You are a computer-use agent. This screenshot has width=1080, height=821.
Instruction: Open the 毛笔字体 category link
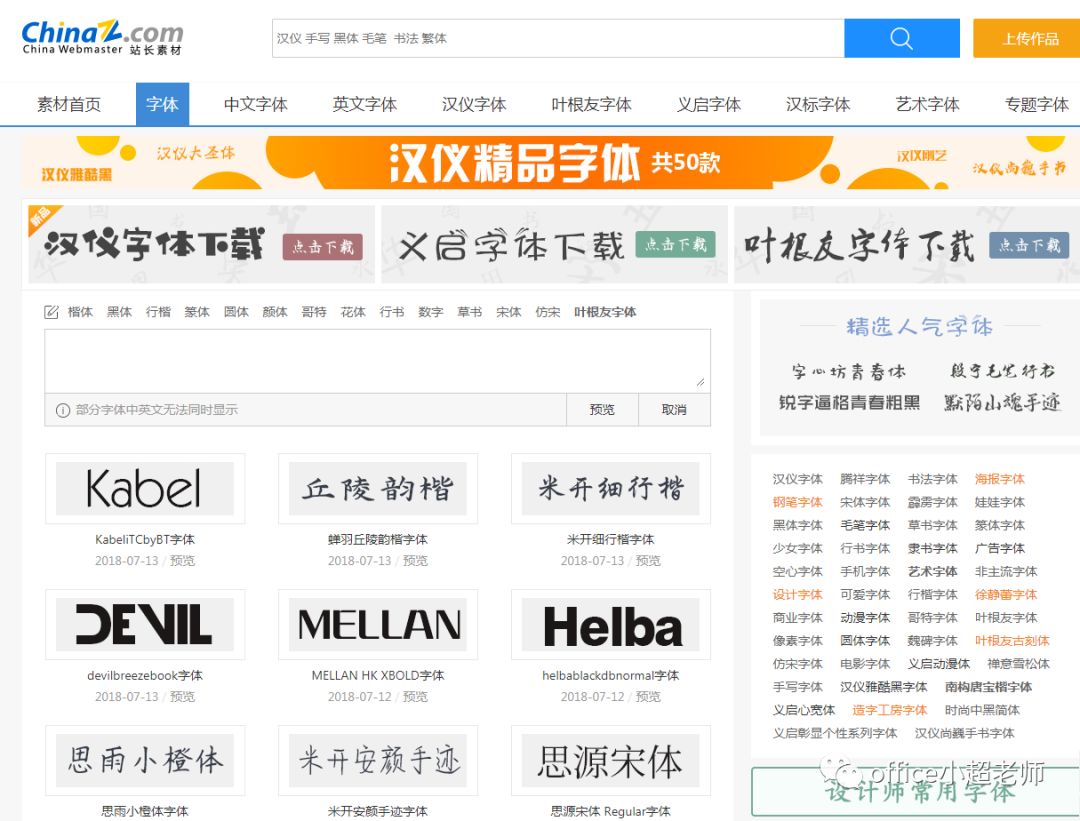click(x=865, y=525)
